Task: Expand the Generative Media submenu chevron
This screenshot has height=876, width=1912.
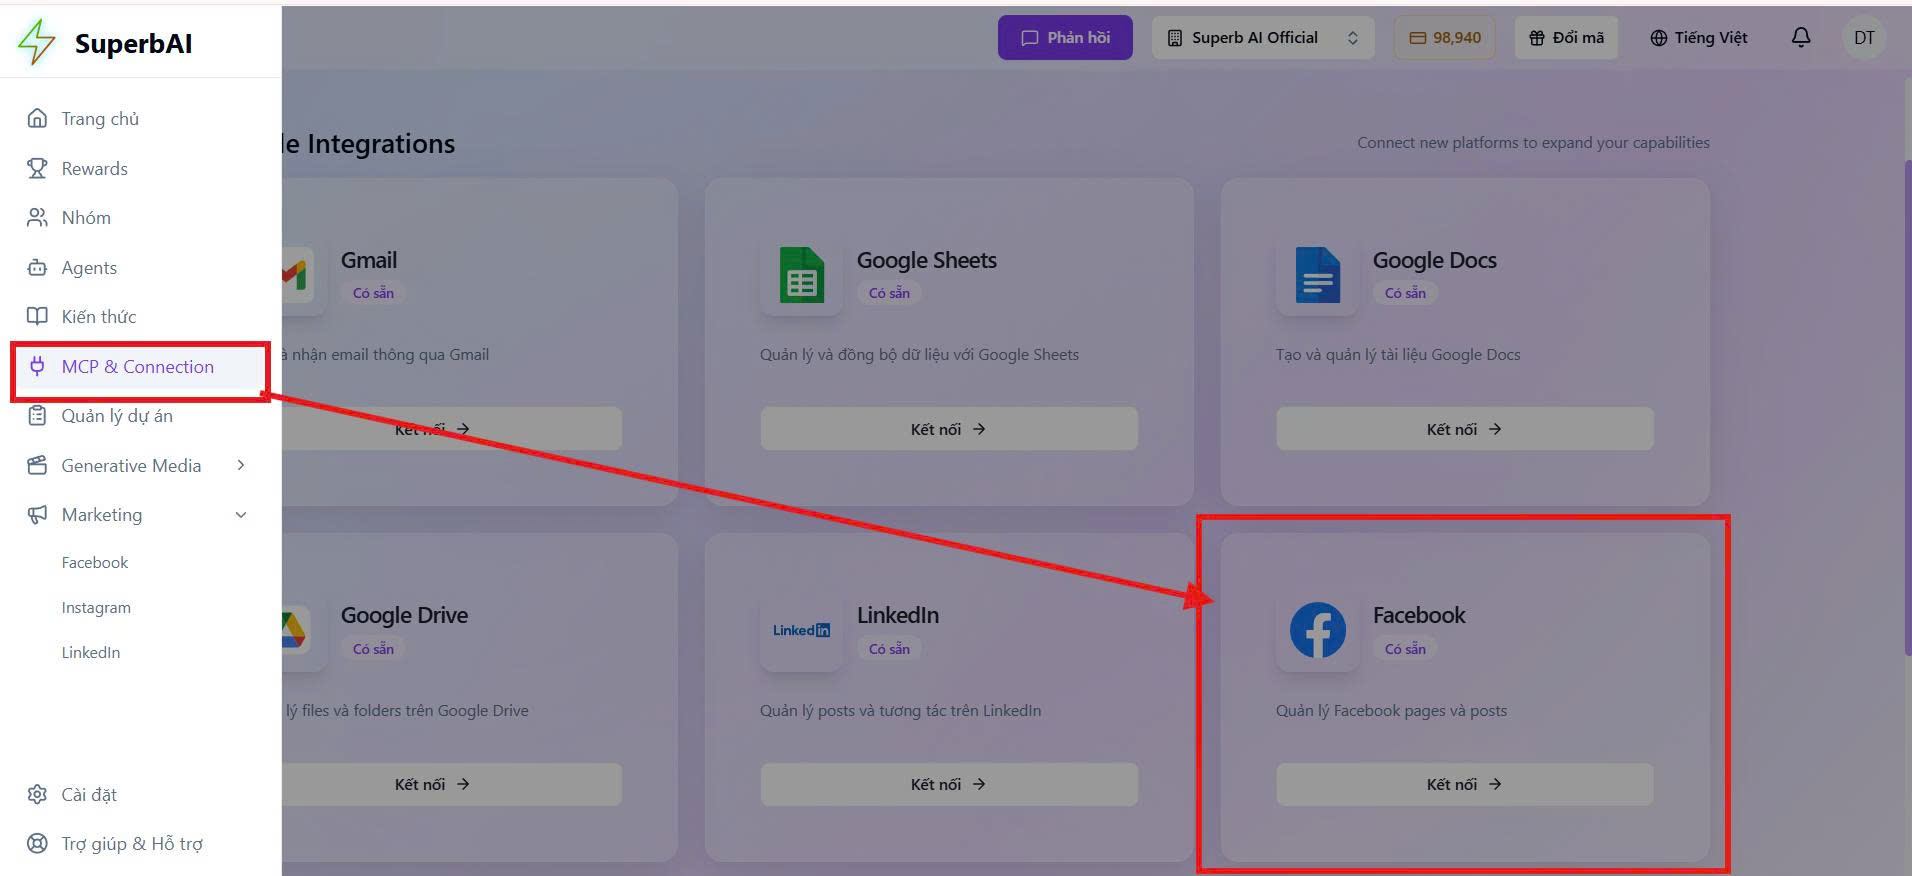Action: 241,465
